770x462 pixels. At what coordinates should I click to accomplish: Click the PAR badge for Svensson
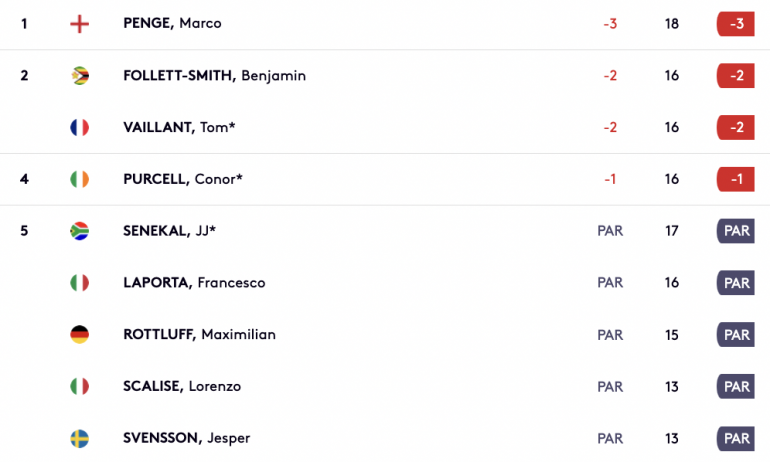[x=736, y=438]
